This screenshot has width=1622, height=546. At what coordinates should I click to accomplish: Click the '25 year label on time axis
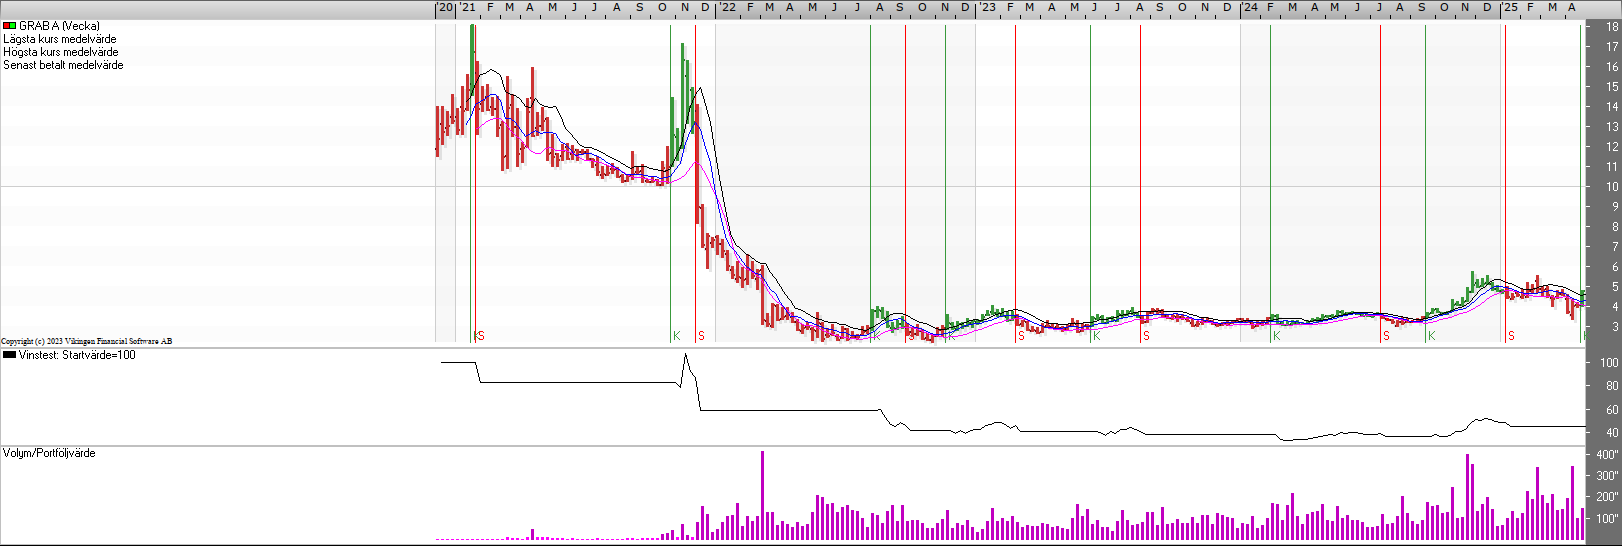(1510, 7)
